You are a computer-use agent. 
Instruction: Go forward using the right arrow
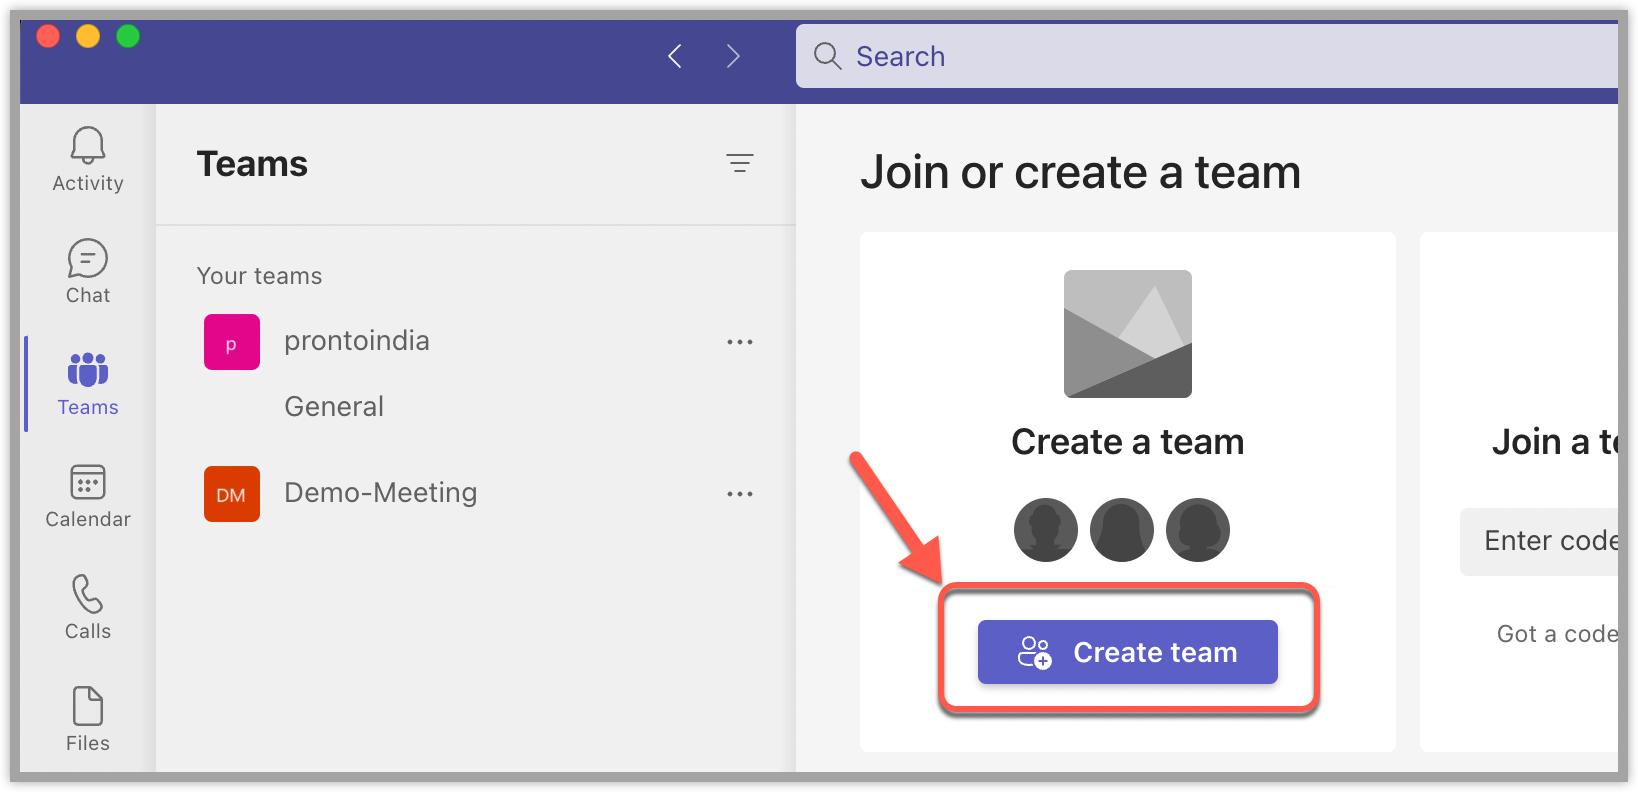click(733, 56)
